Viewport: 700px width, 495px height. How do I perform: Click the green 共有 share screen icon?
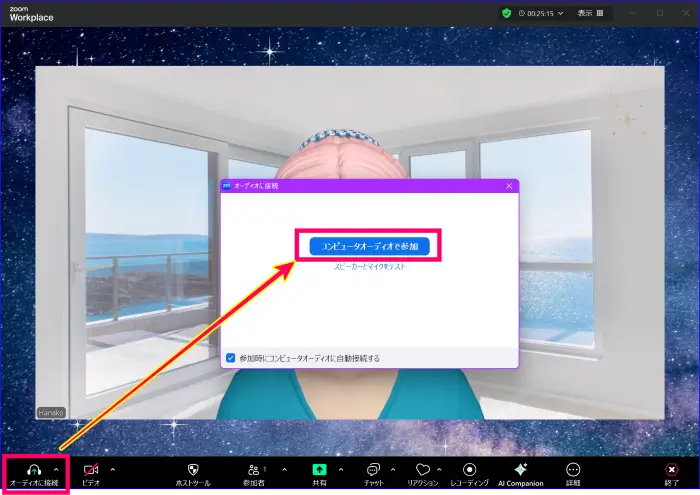[320, 469]
